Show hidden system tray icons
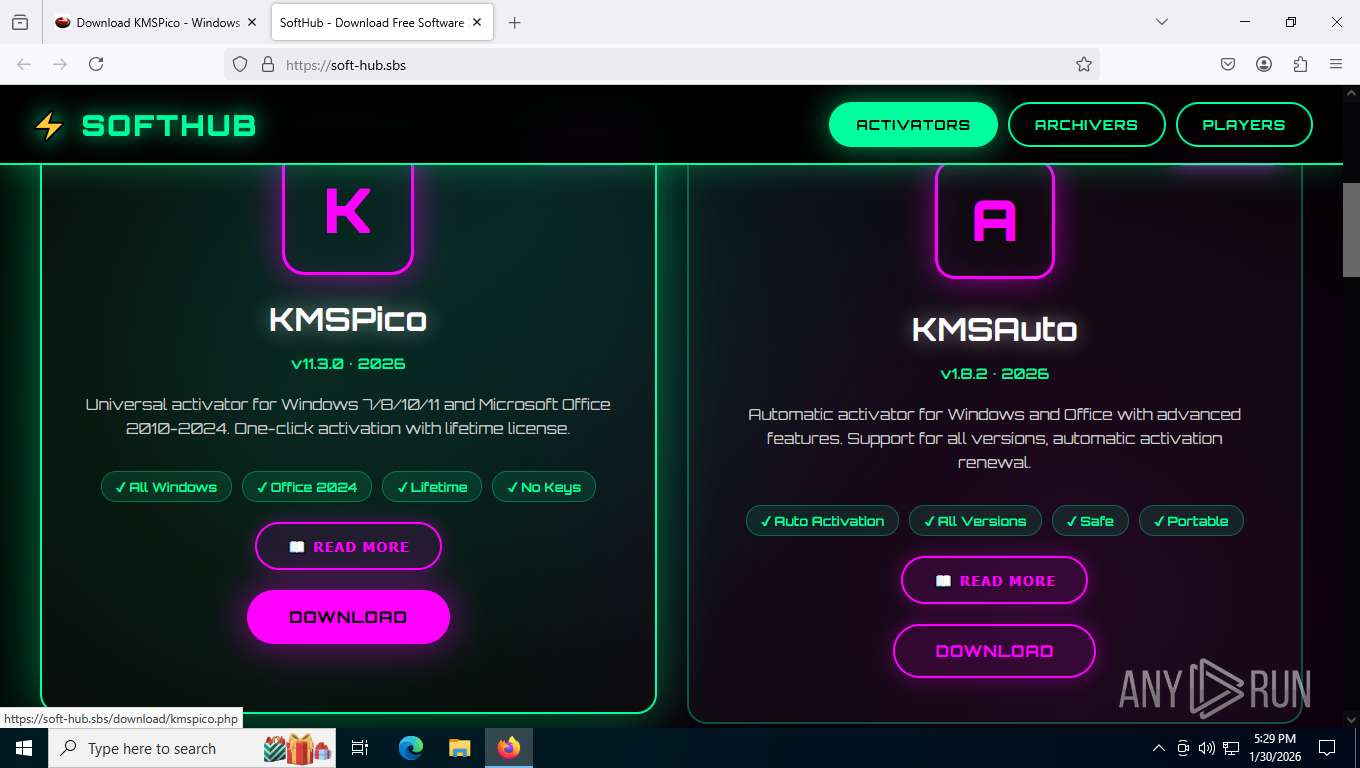The image size is (1360, 768). pos(1159,748)
